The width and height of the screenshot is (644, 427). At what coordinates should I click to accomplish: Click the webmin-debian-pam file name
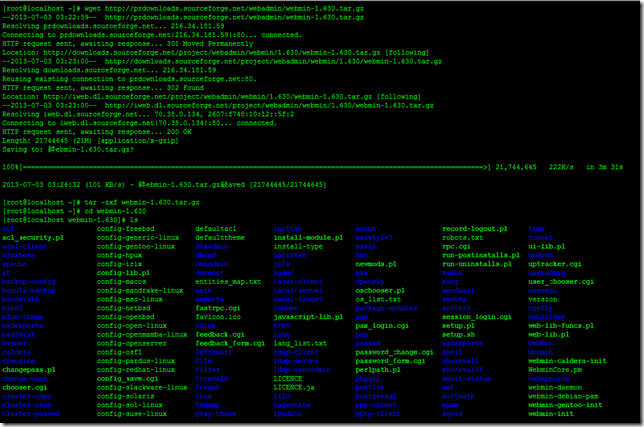click(563, 396)
